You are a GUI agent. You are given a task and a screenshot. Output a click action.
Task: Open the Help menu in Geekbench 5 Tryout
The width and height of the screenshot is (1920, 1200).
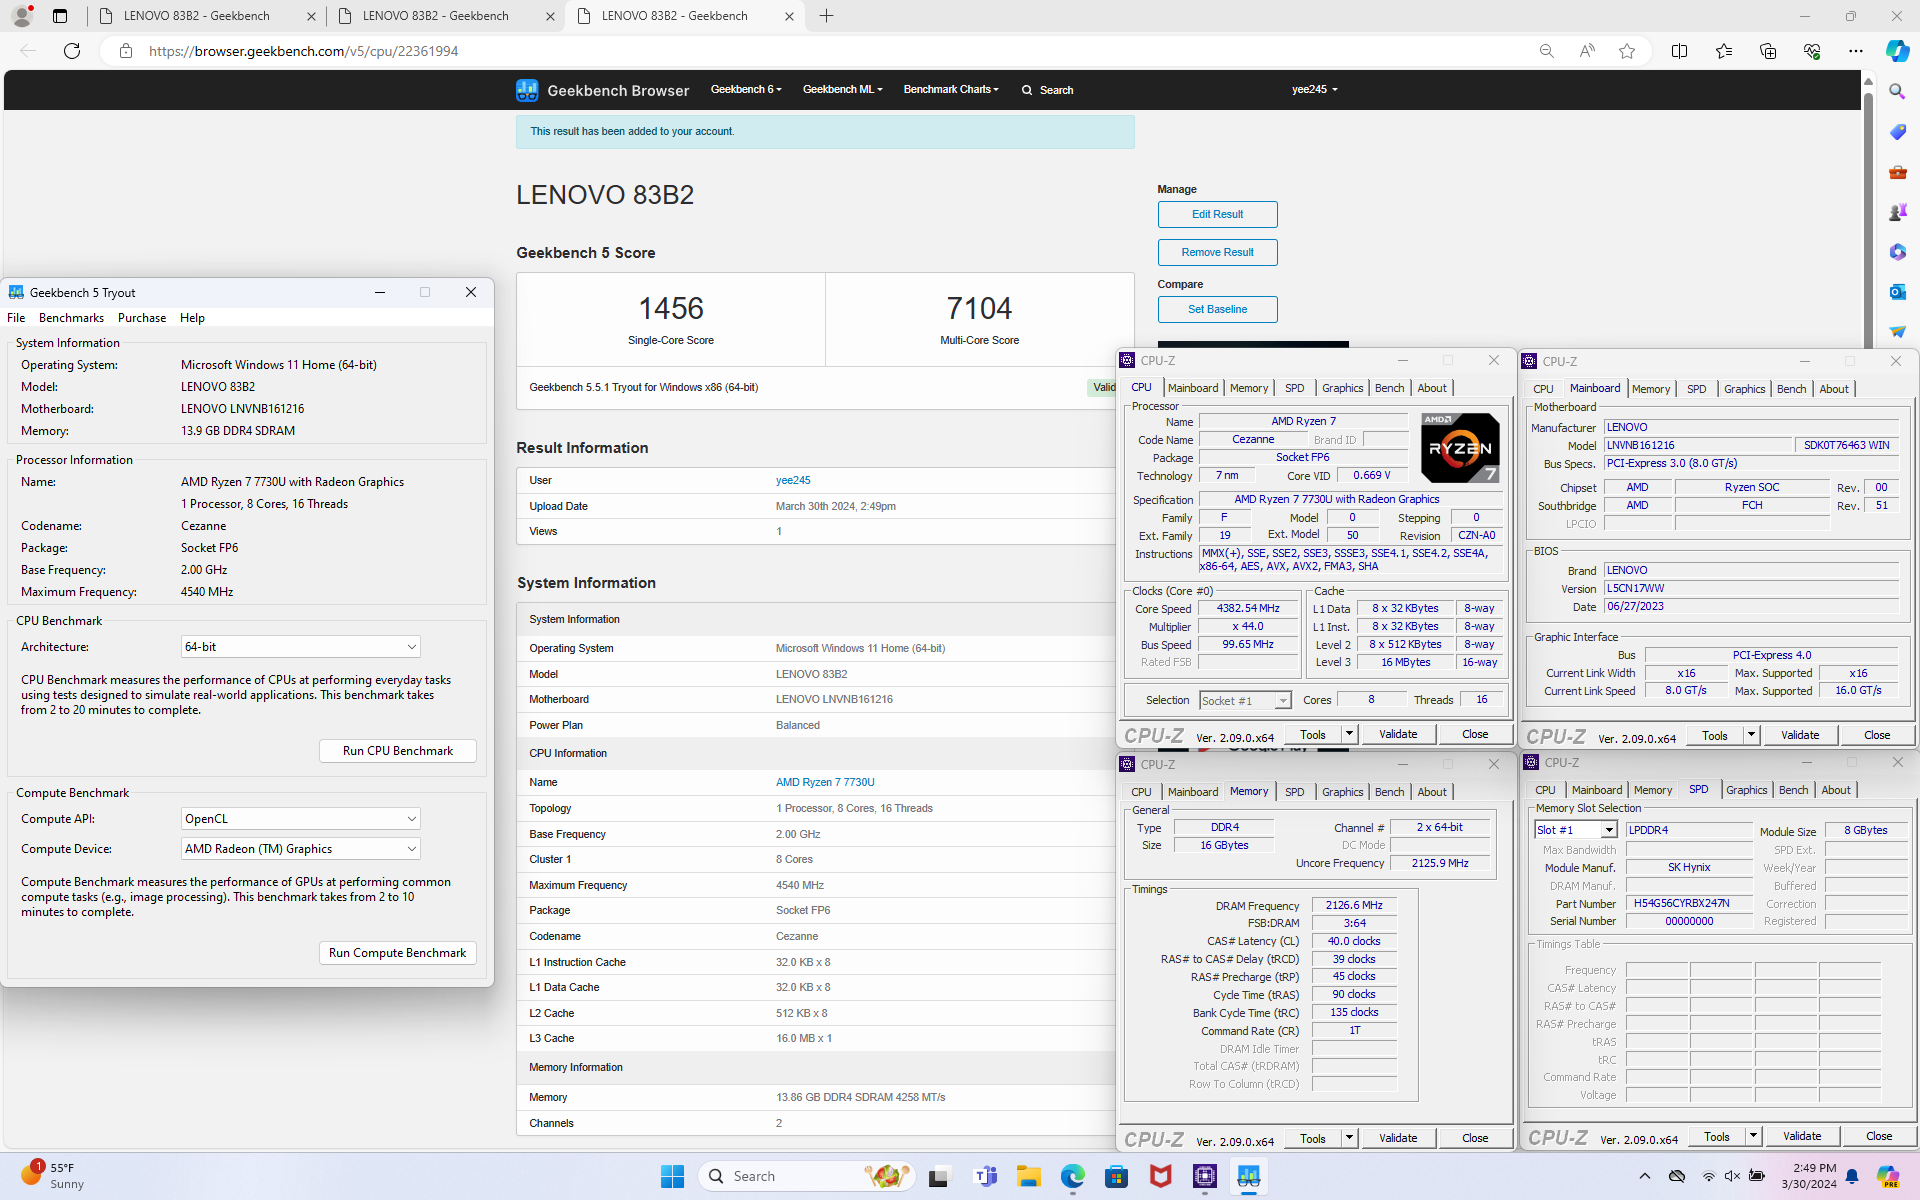point(192,318)
